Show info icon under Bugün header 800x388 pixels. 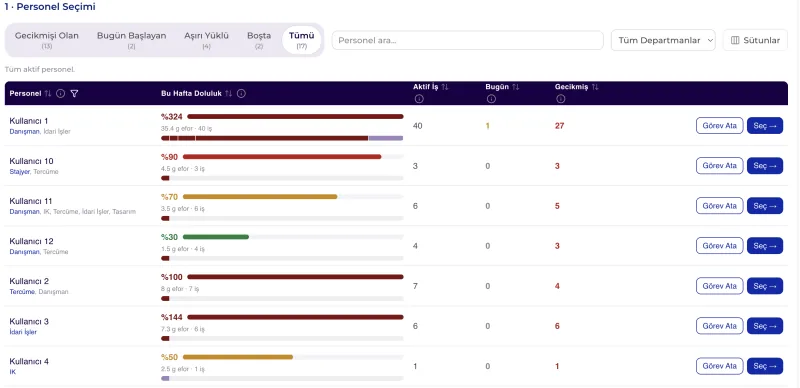point(491,99)
